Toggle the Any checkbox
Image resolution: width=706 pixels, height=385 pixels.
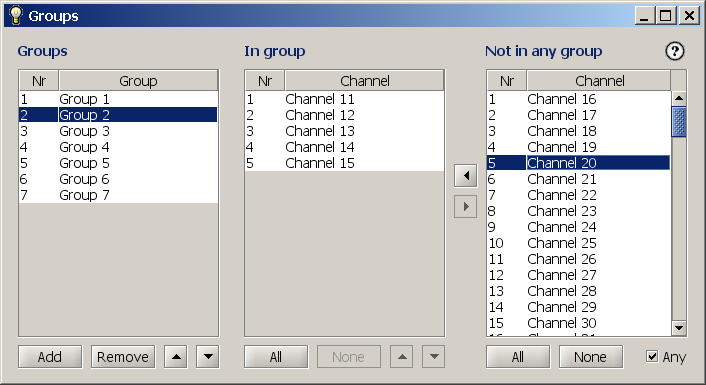pyautogui.click(x=652, y=357)
